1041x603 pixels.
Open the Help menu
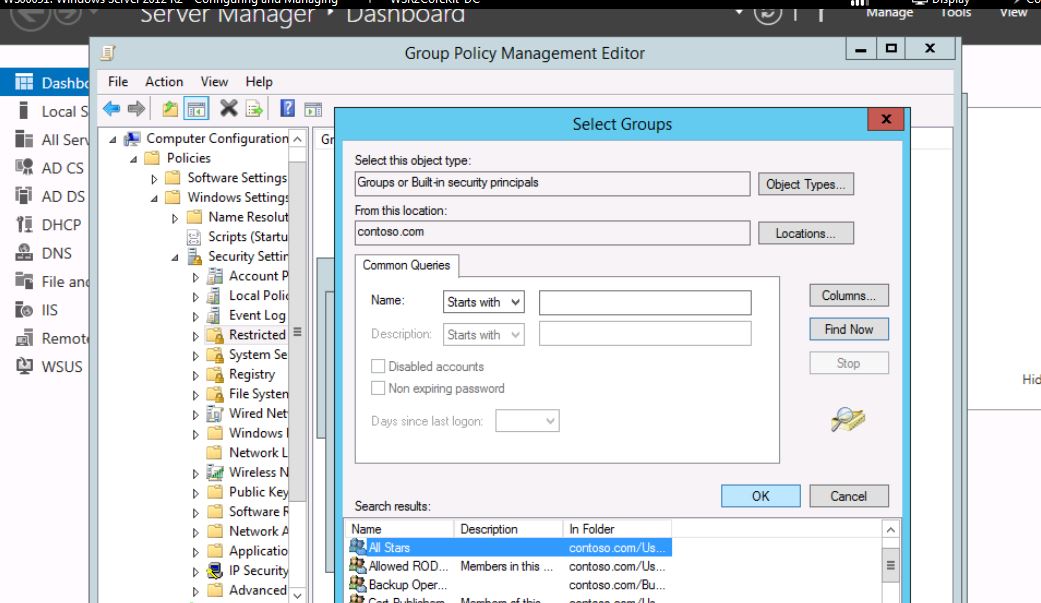pos(259,82)
